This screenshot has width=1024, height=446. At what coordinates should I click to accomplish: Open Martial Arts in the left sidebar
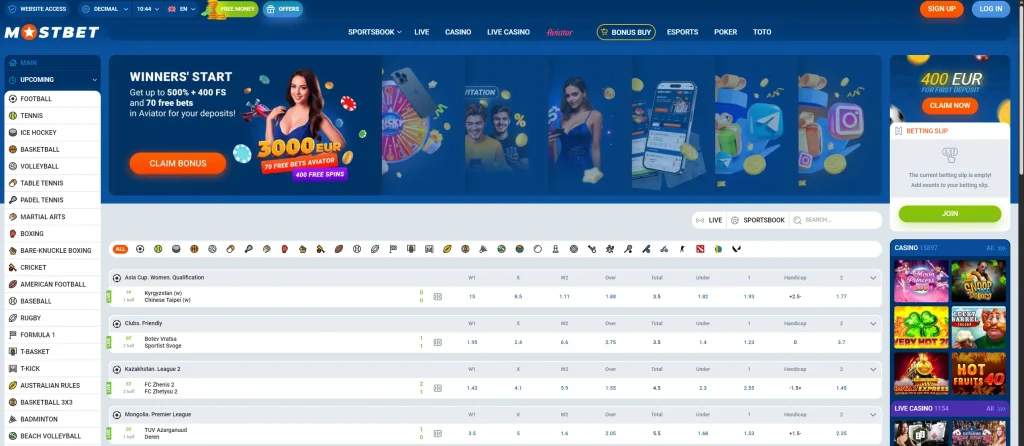coord(52,217)
